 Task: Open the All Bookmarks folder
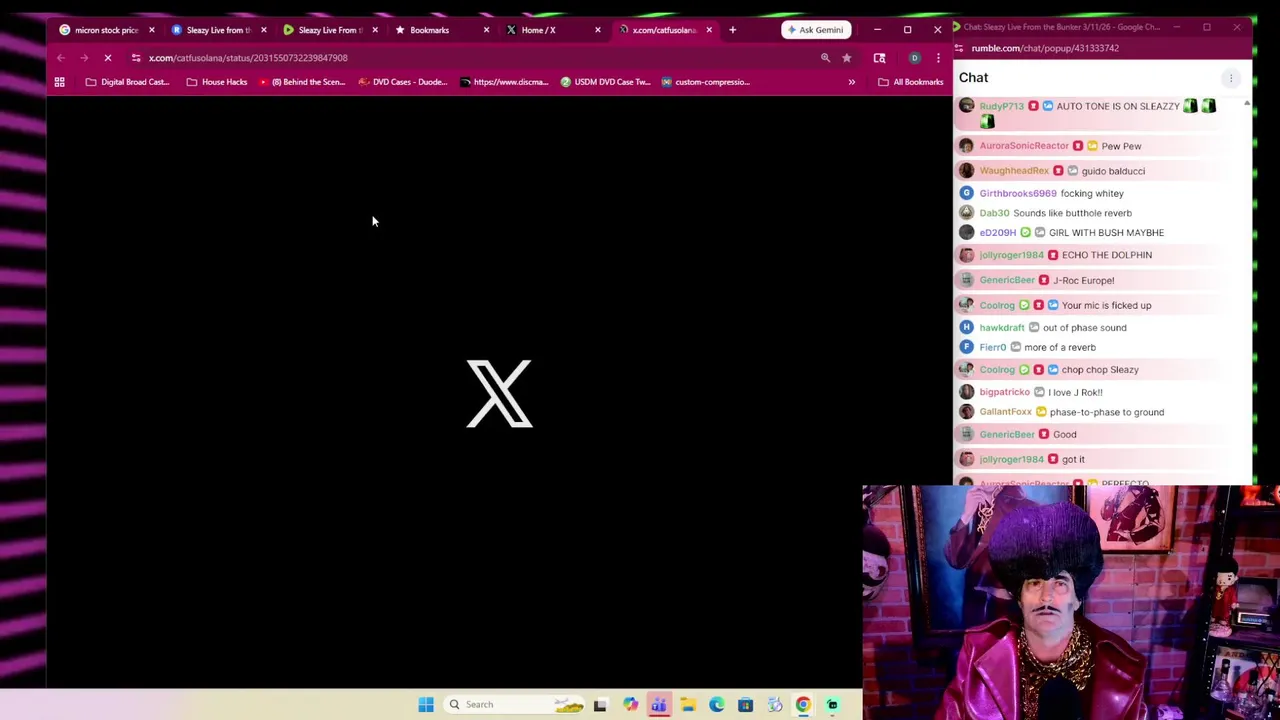point(911,82)
